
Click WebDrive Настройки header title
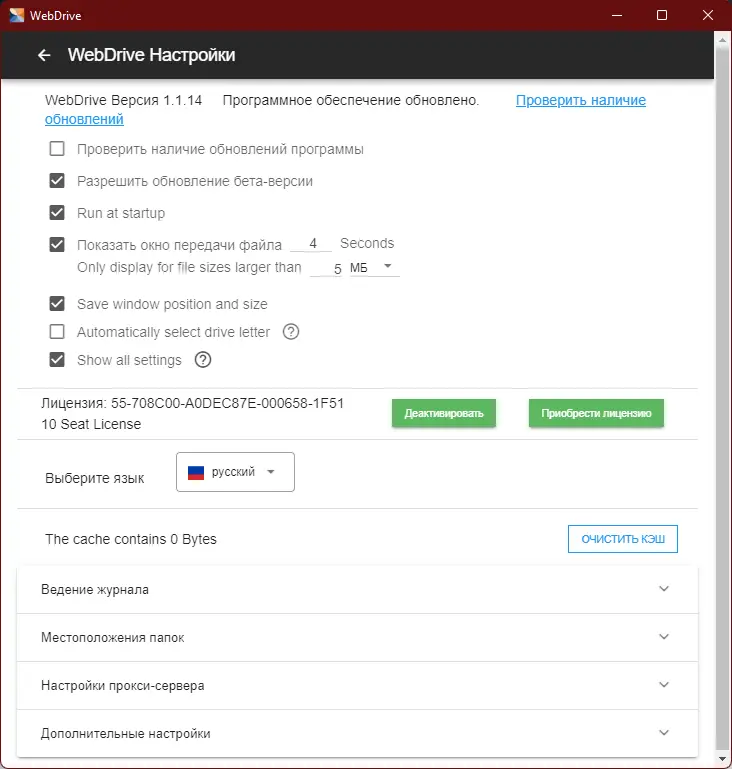click(x=151, y=55)
